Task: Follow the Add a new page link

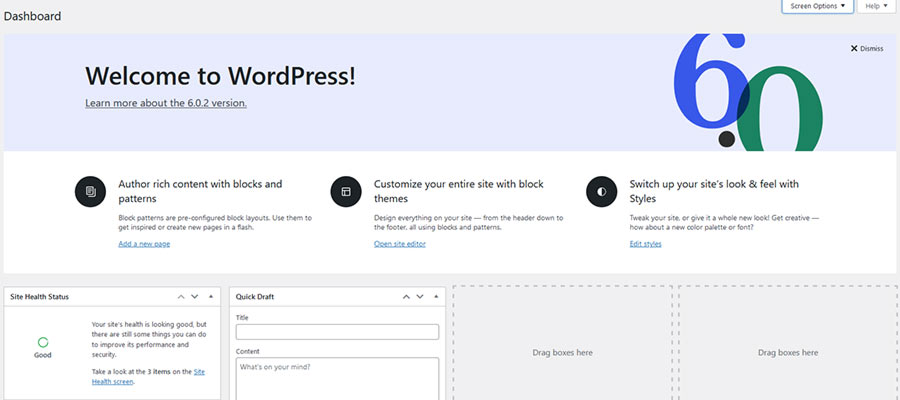Action: click(144, 244)
